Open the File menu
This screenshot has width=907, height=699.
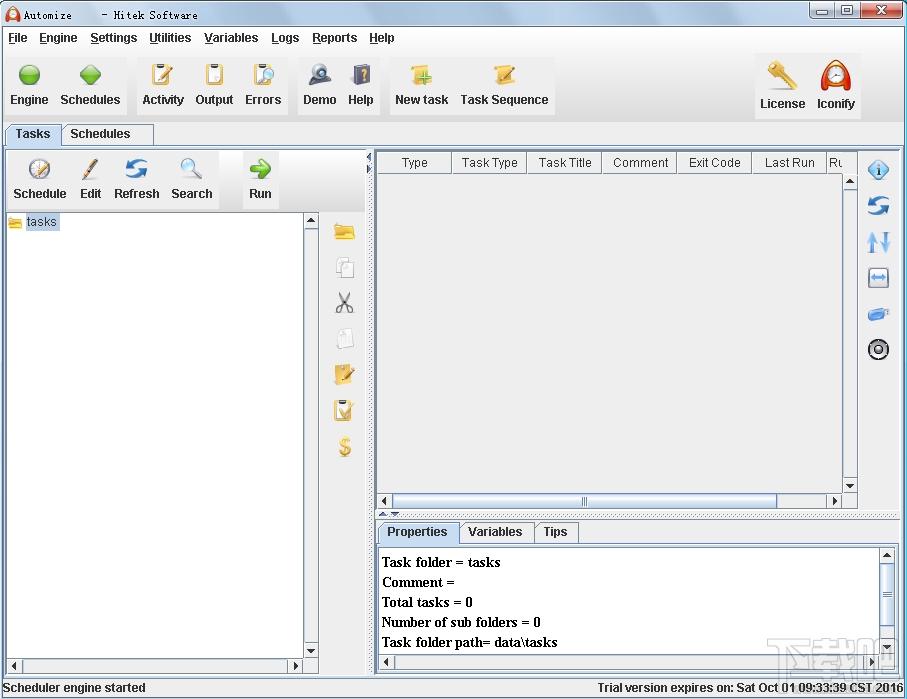pos(17,38)
